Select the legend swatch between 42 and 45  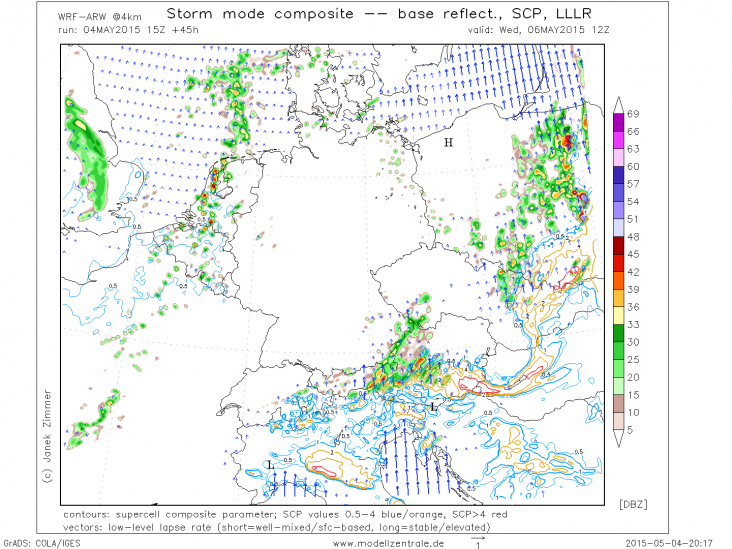pos(619,263)
